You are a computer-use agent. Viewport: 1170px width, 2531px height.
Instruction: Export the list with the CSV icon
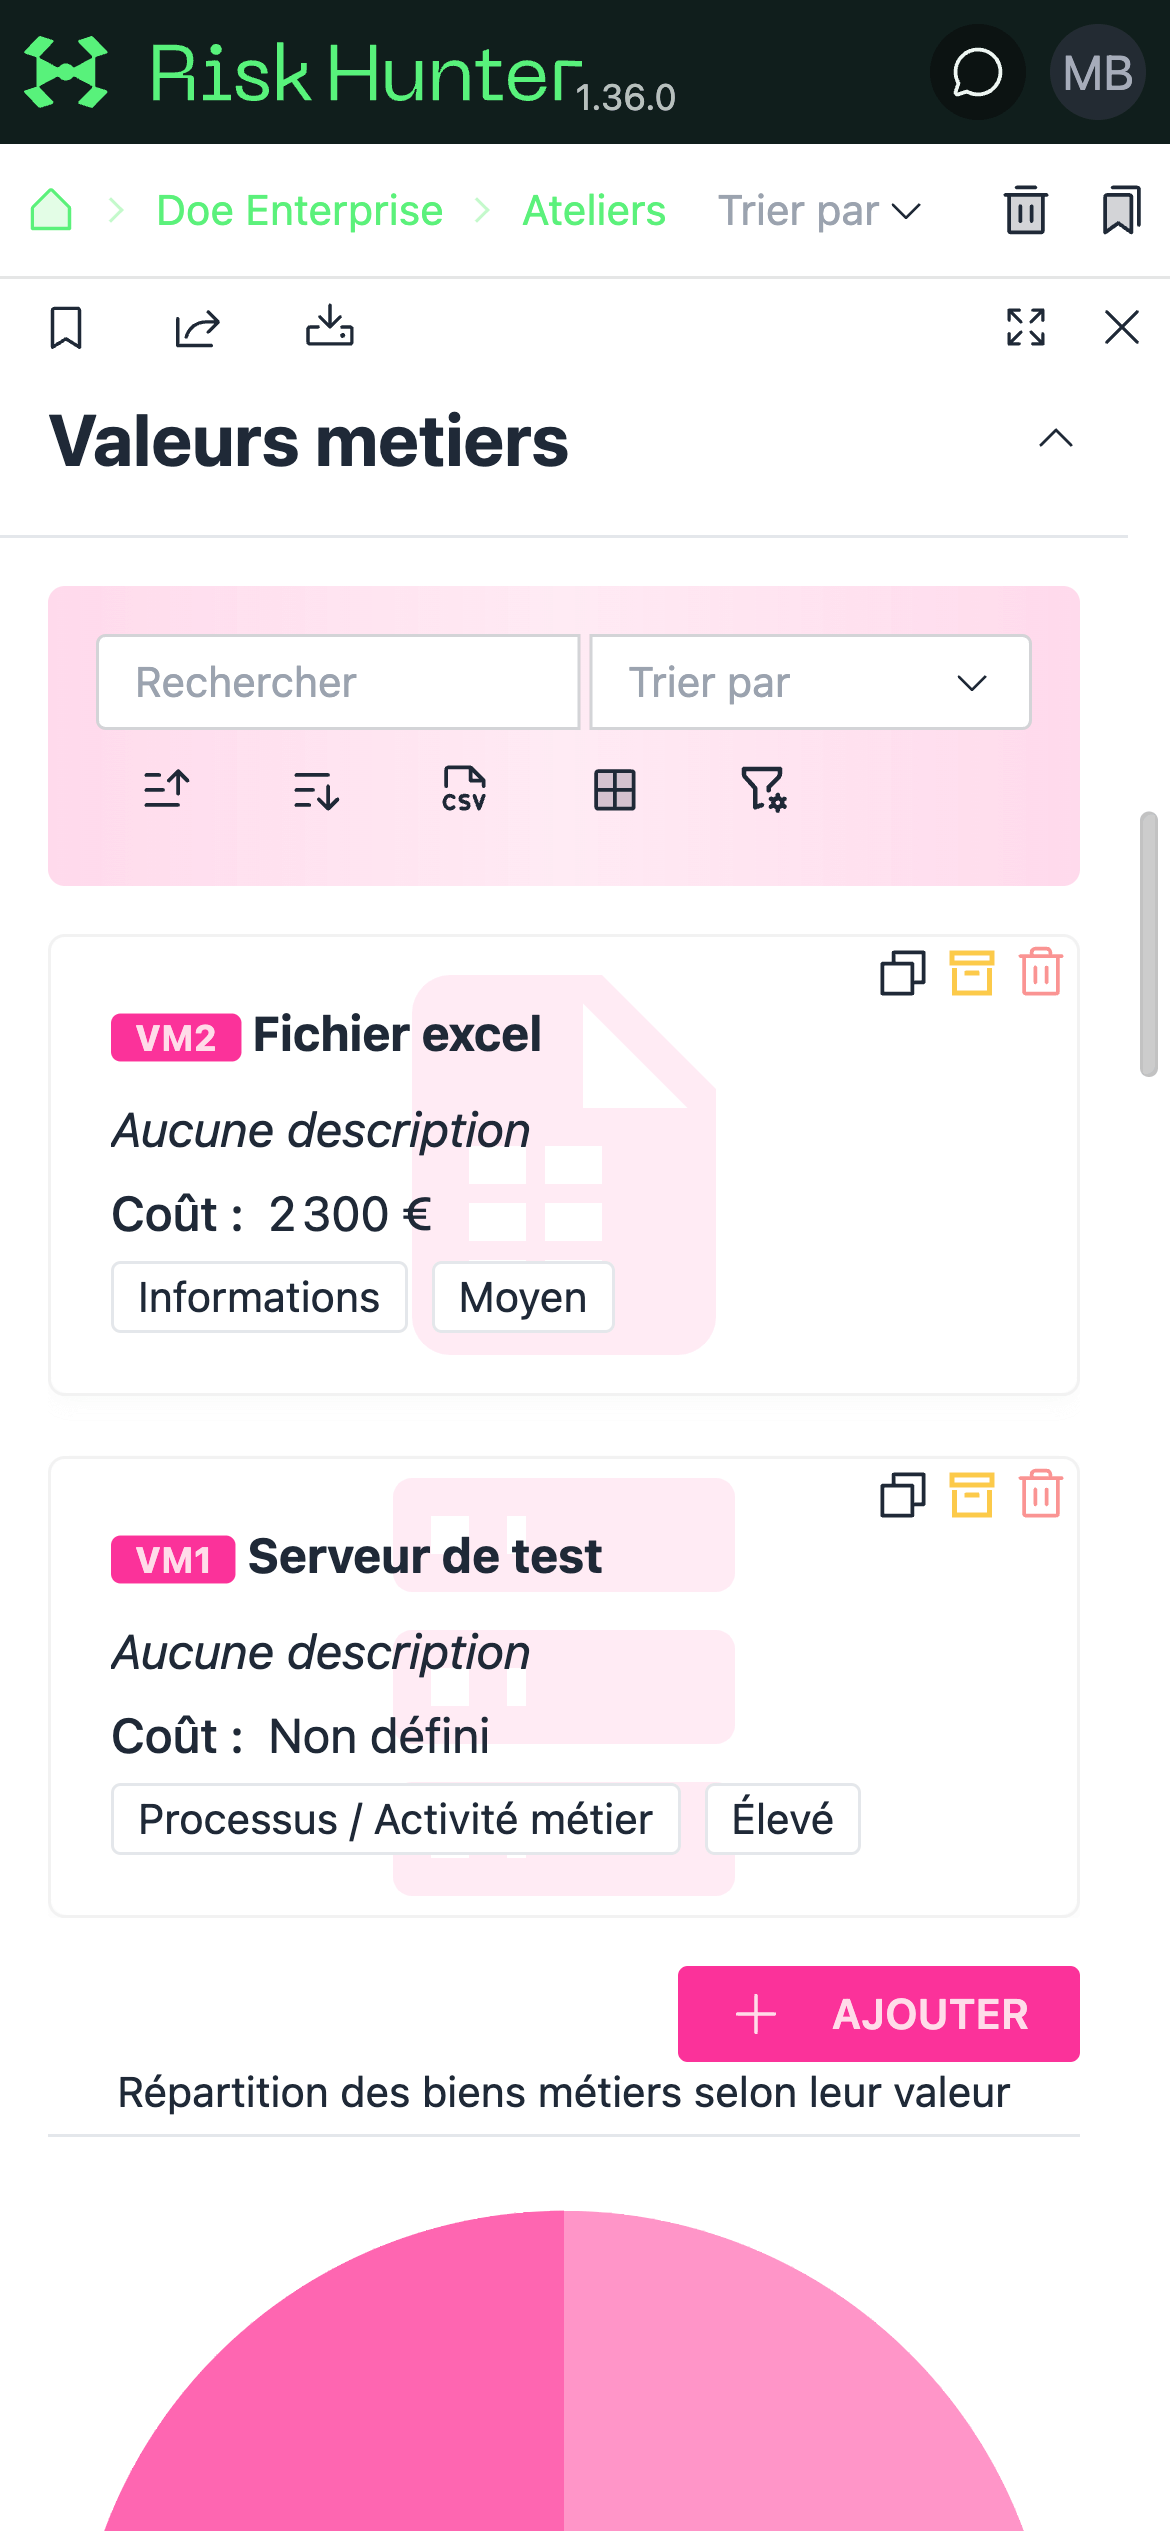coord(464,789)
